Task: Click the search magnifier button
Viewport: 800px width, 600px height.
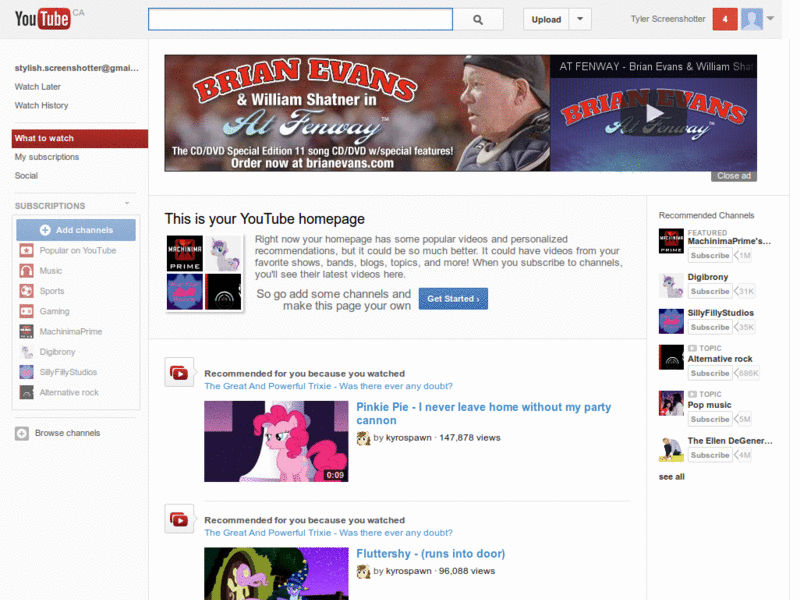Action: click(x=478, y=19)
